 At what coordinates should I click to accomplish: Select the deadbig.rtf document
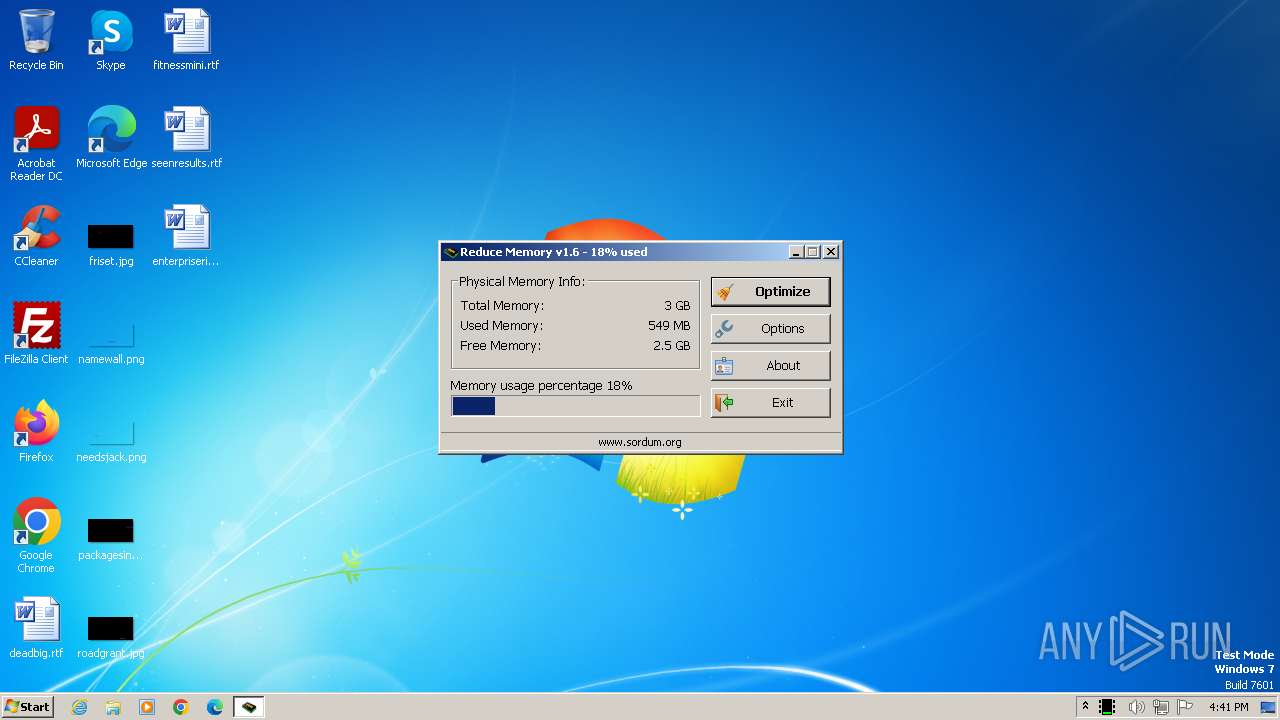[36, 628]
